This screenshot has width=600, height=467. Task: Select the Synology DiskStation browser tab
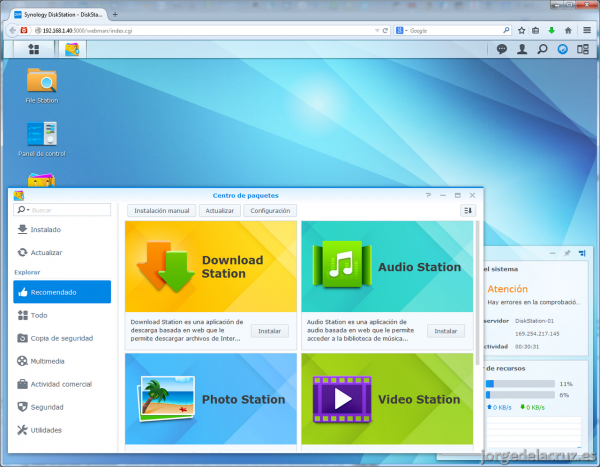[x=57, y=15]
